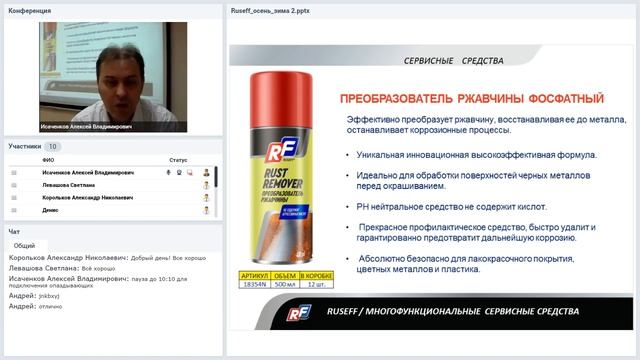The image size is (640, 360).
Task: Open the Общий chat tab
Action: [x=24, y=246]
